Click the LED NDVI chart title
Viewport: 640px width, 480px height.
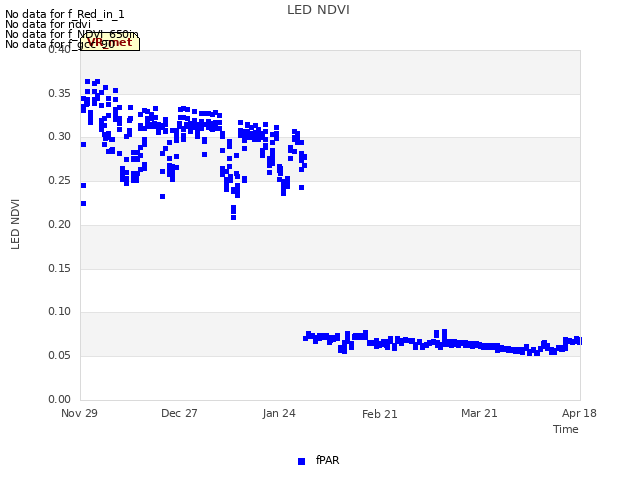[318, 10]
